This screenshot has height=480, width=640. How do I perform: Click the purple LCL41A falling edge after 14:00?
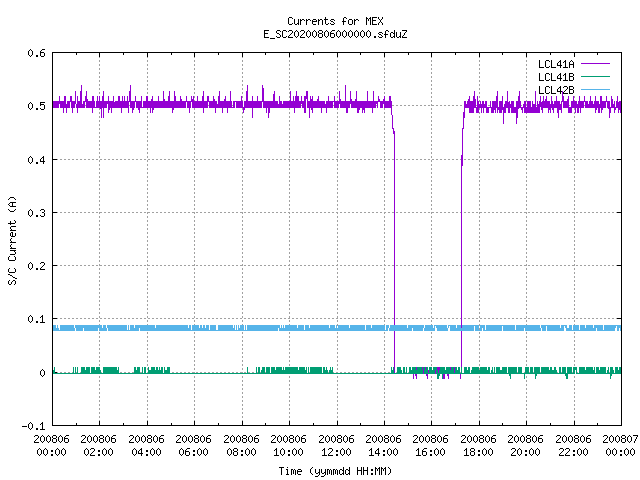pos(394,245)
